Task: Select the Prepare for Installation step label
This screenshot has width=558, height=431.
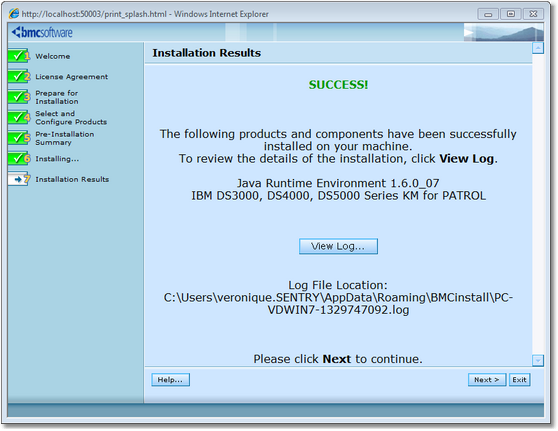Action: coord(57,97)
